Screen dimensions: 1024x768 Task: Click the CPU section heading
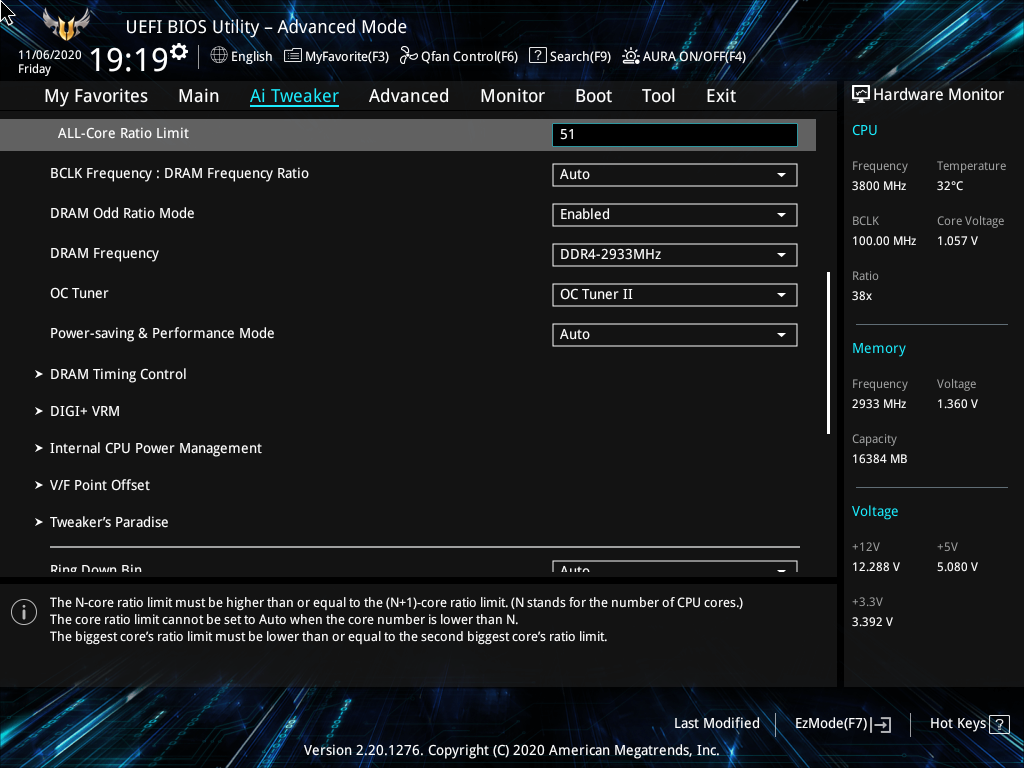coord(865,131)
